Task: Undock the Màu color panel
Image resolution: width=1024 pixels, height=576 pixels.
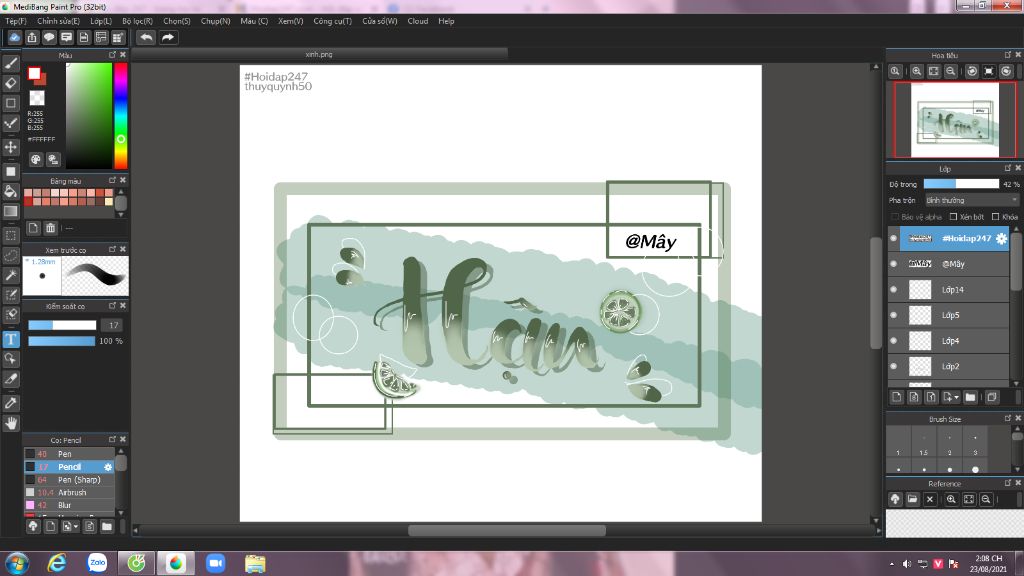Action: tap(112, 55)
